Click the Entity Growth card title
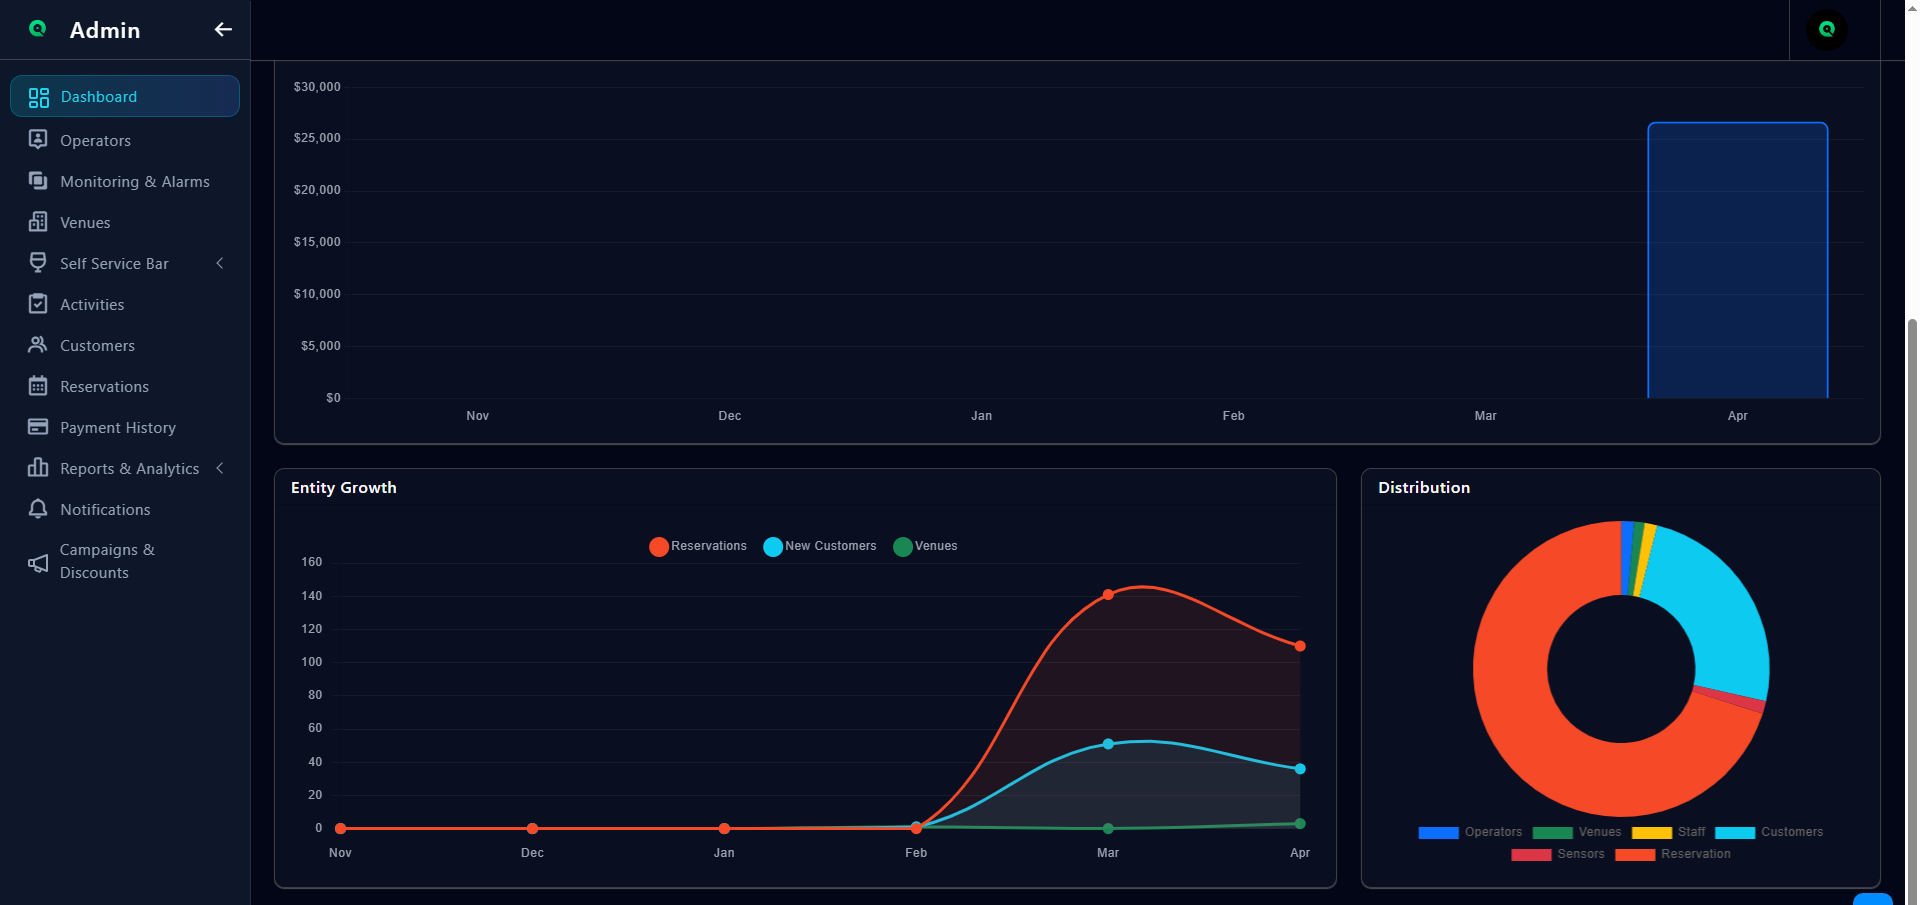Screen dimensions: 1920x905 (x=344, y=488)
